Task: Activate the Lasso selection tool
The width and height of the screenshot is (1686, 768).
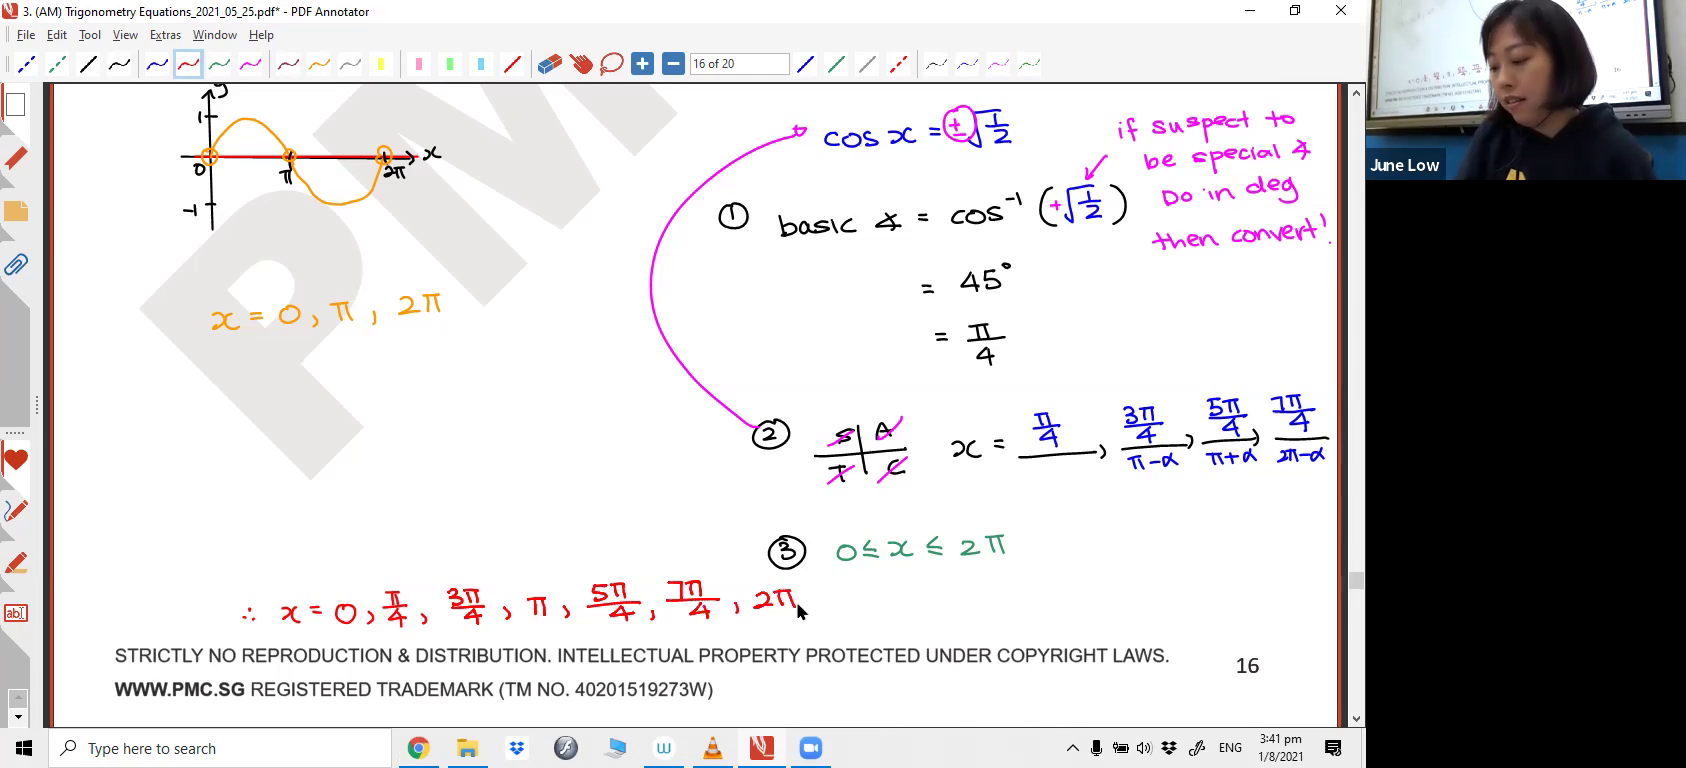Action: pos(612,65)
